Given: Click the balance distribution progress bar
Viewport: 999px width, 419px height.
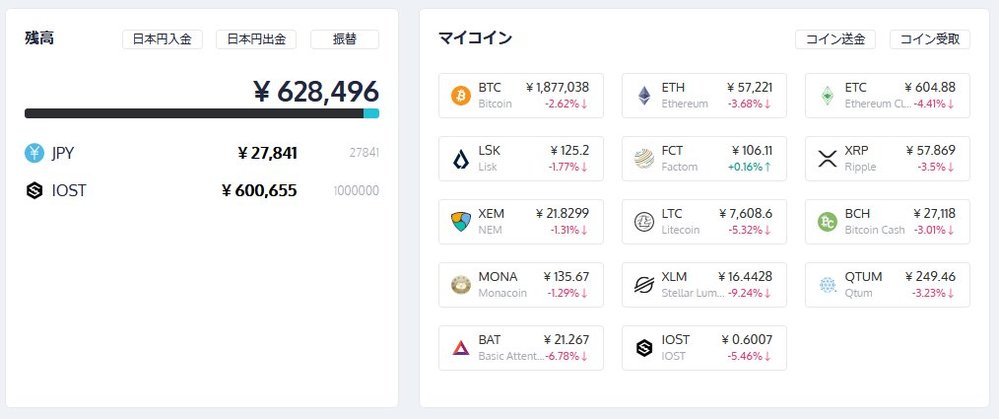Looking at the screenshot, I should 201,113.
